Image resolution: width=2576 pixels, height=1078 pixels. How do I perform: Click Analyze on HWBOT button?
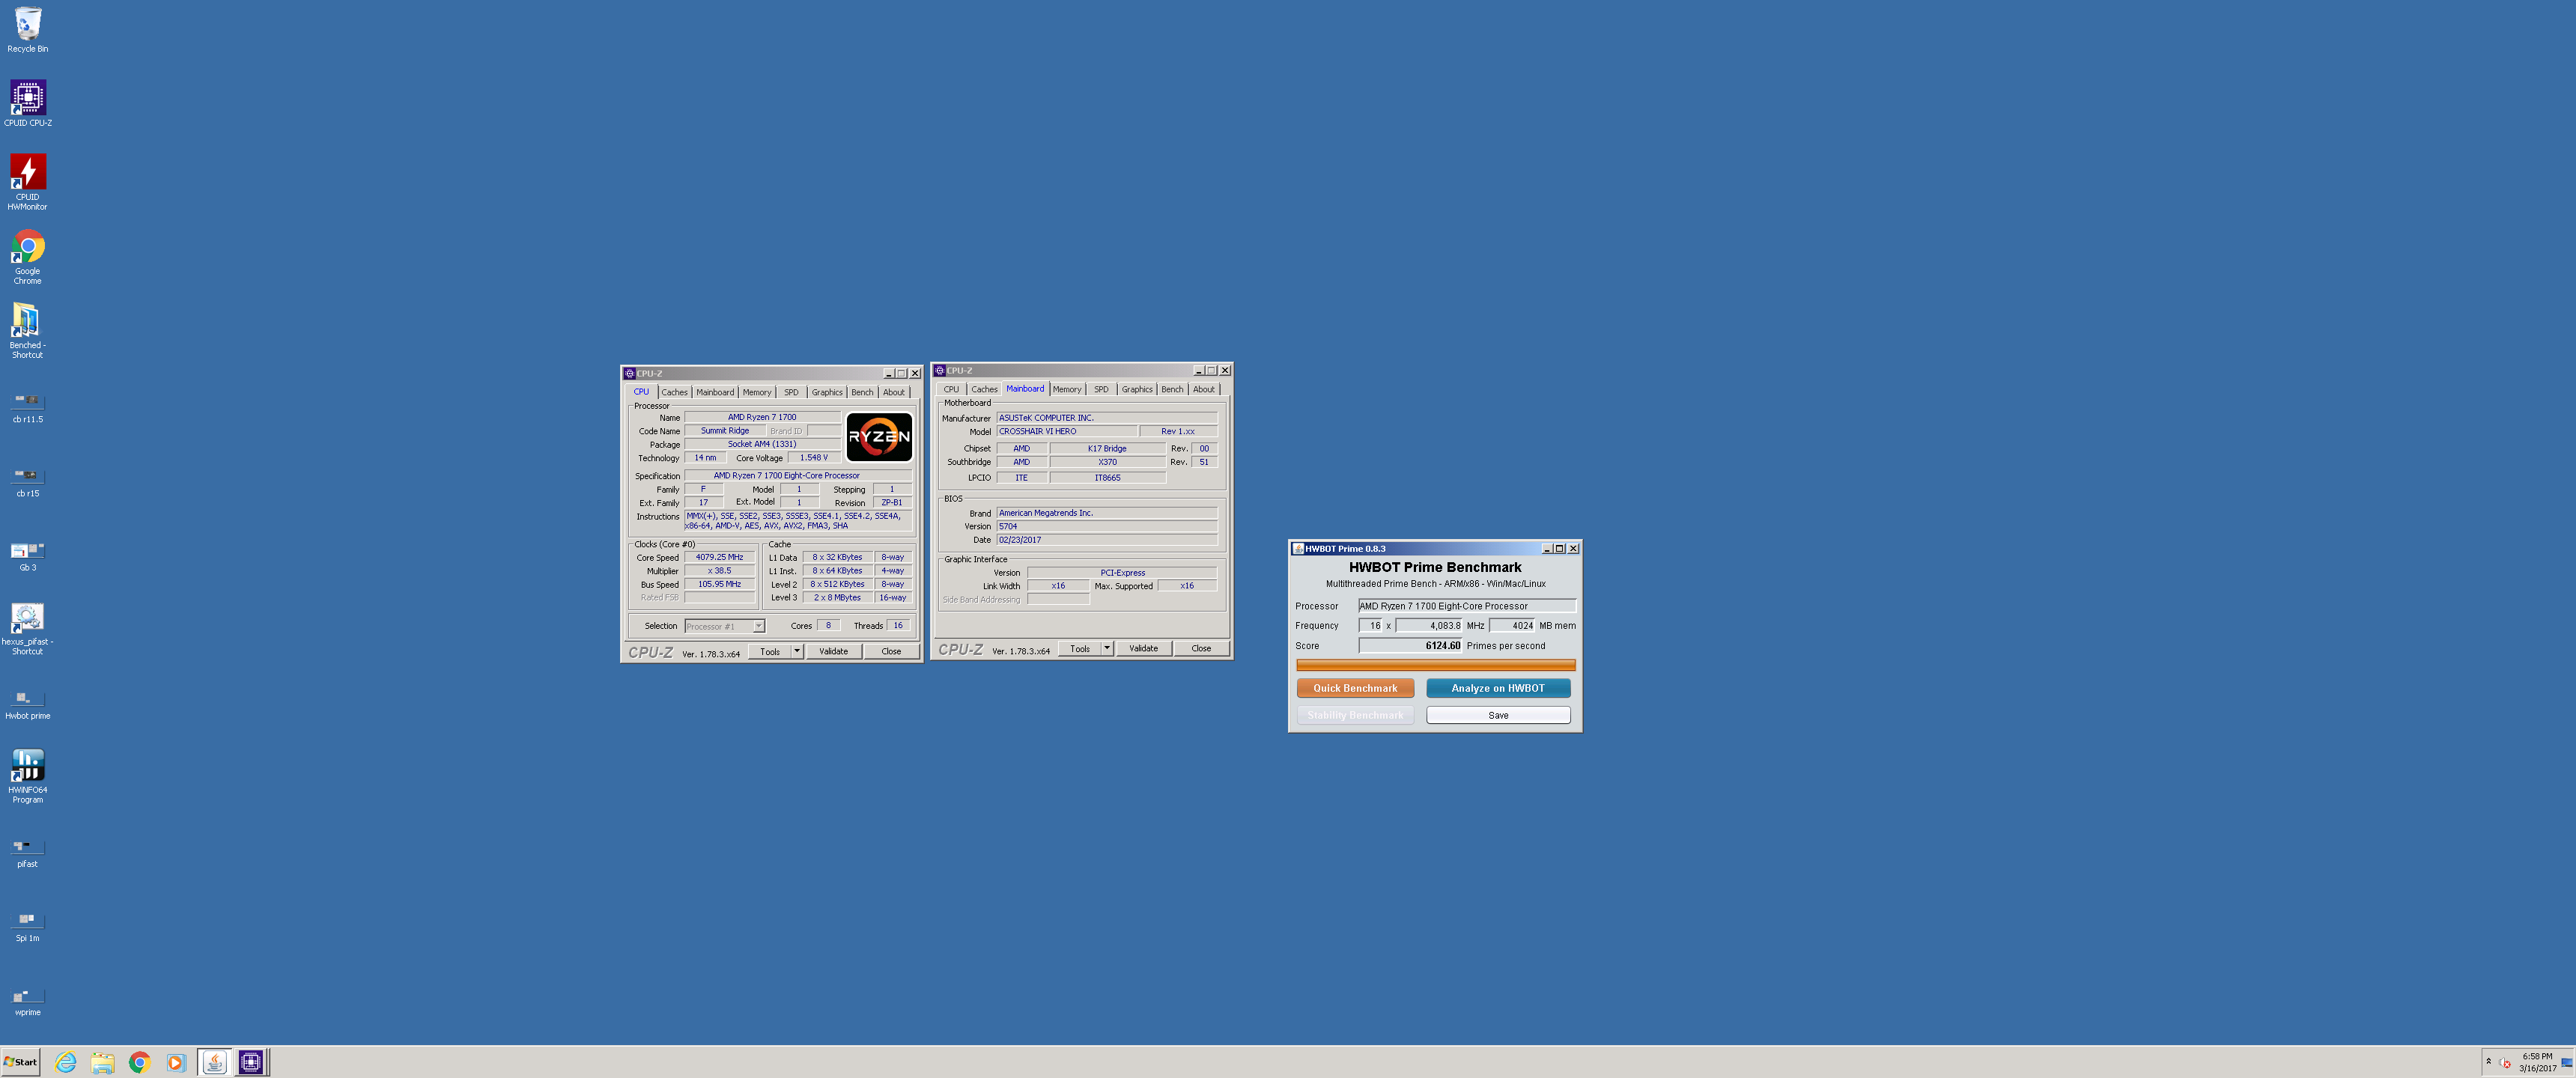tap(1498, 688)
